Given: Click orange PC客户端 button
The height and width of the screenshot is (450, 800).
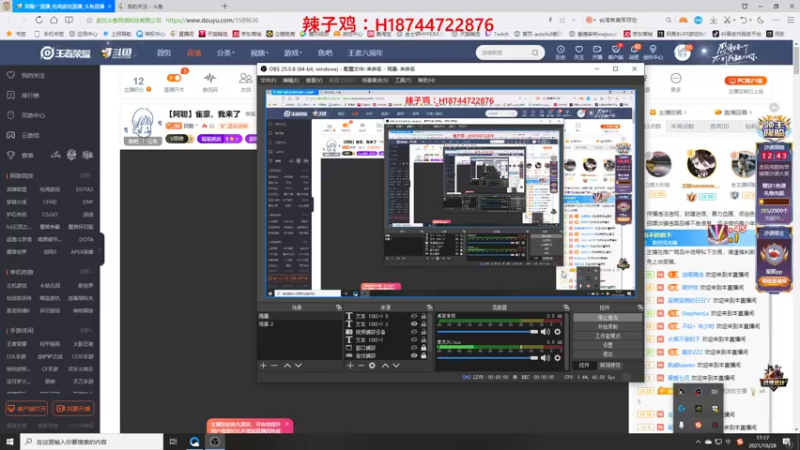Looking at the screenshot, I should (x=745, y=81).
